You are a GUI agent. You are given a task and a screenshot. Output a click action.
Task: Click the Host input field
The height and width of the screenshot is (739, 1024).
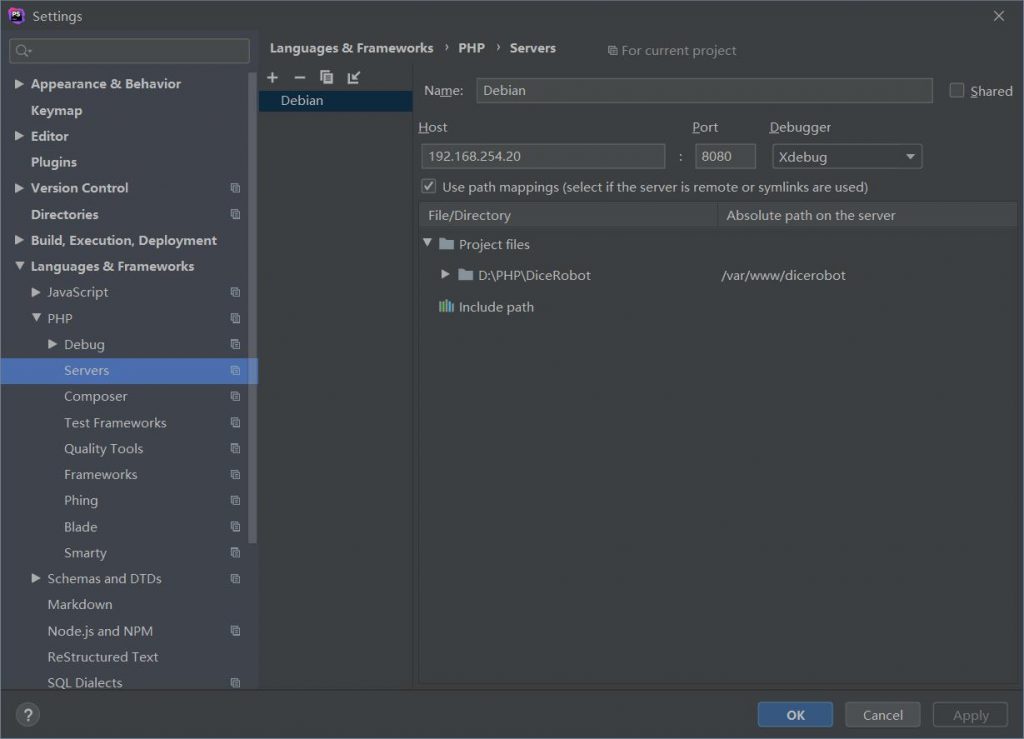pos(543,157)
